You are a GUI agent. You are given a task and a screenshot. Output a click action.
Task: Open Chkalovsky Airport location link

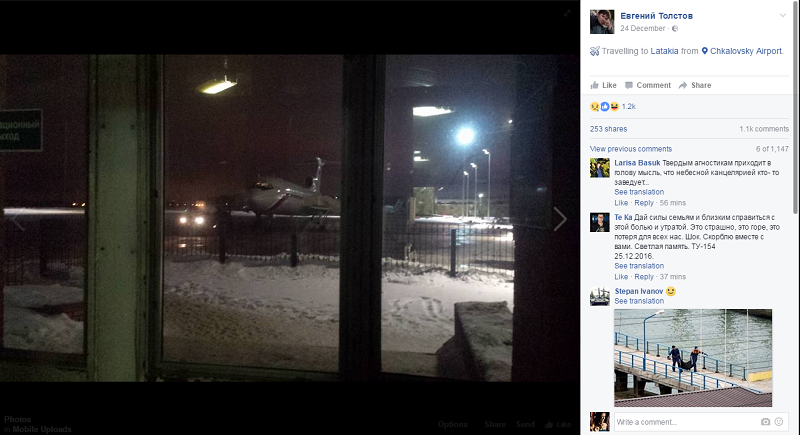745,51
